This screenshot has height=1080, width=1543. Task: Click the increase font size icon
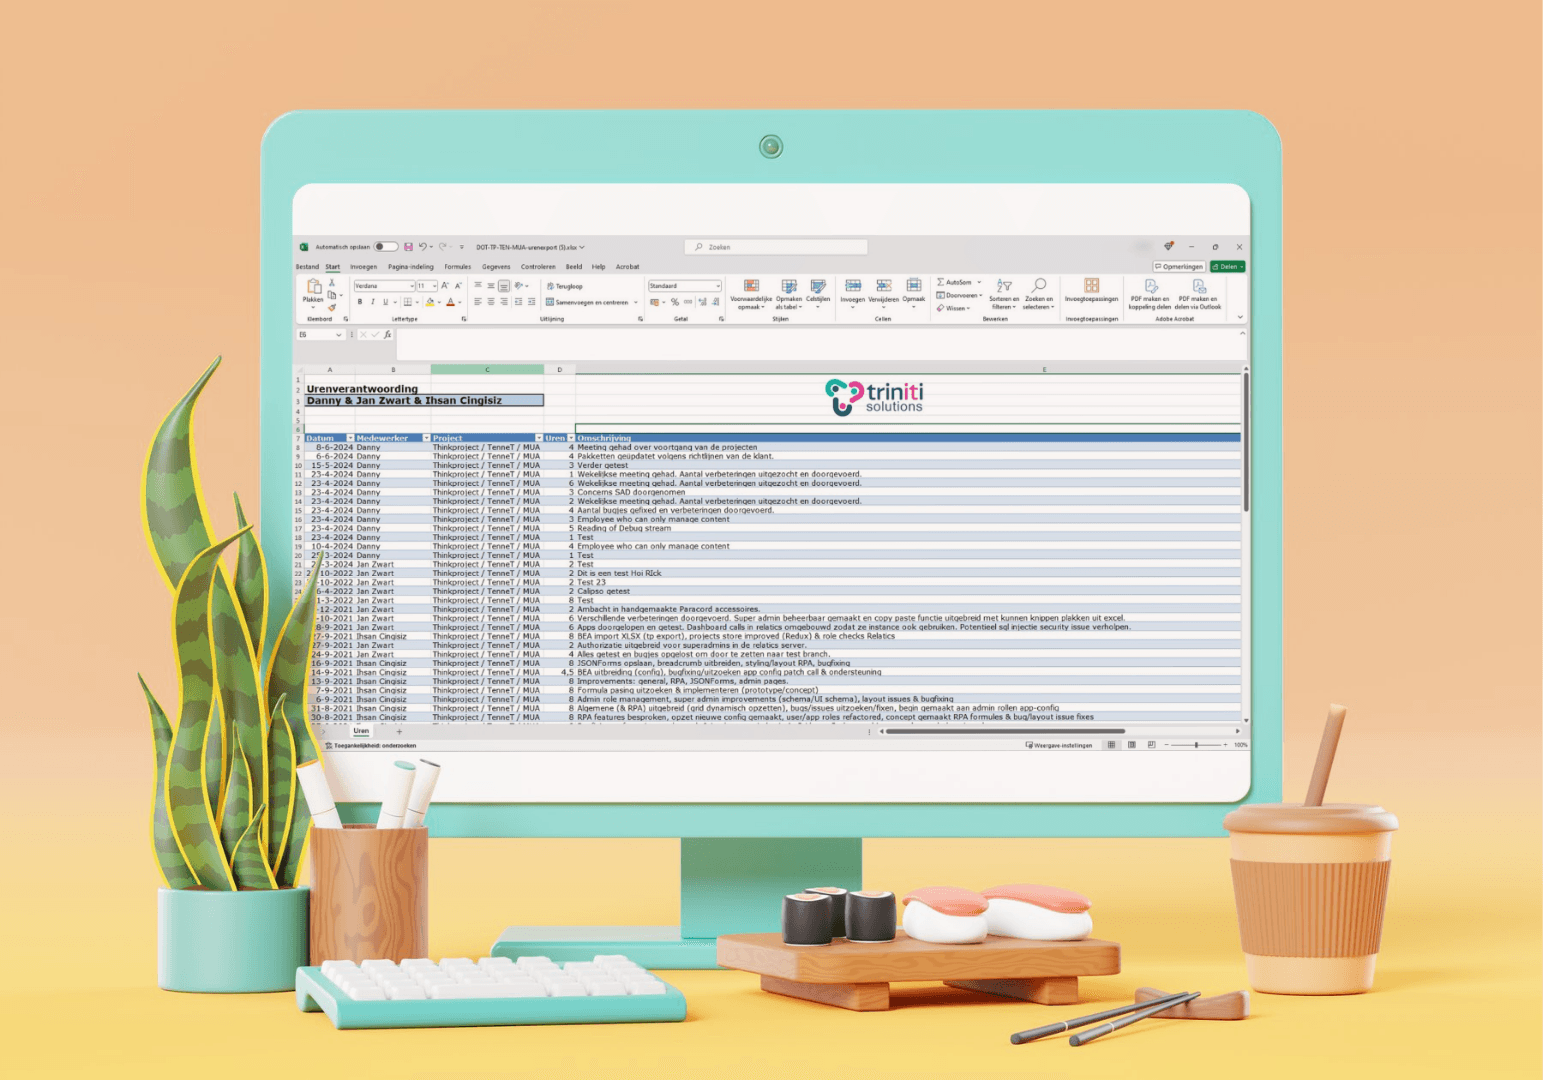tap(444, 286)
